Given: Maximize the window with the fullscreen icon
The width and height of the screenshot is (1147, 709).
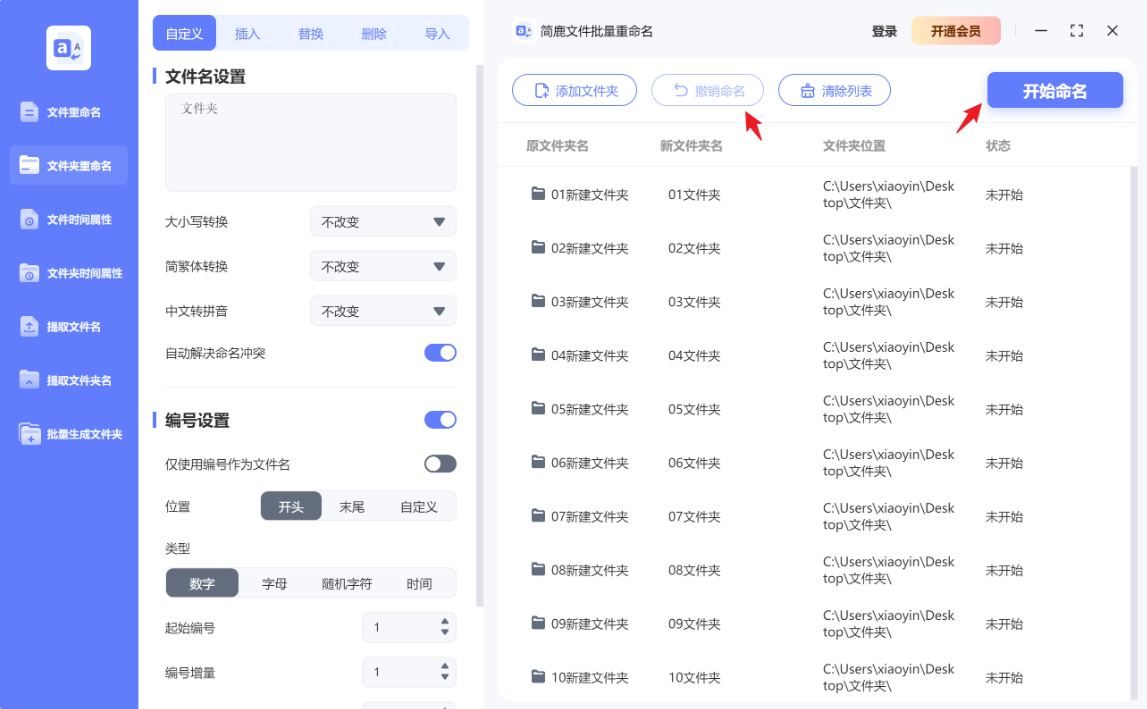Looking at the screenshot, I should (1076, 31).
